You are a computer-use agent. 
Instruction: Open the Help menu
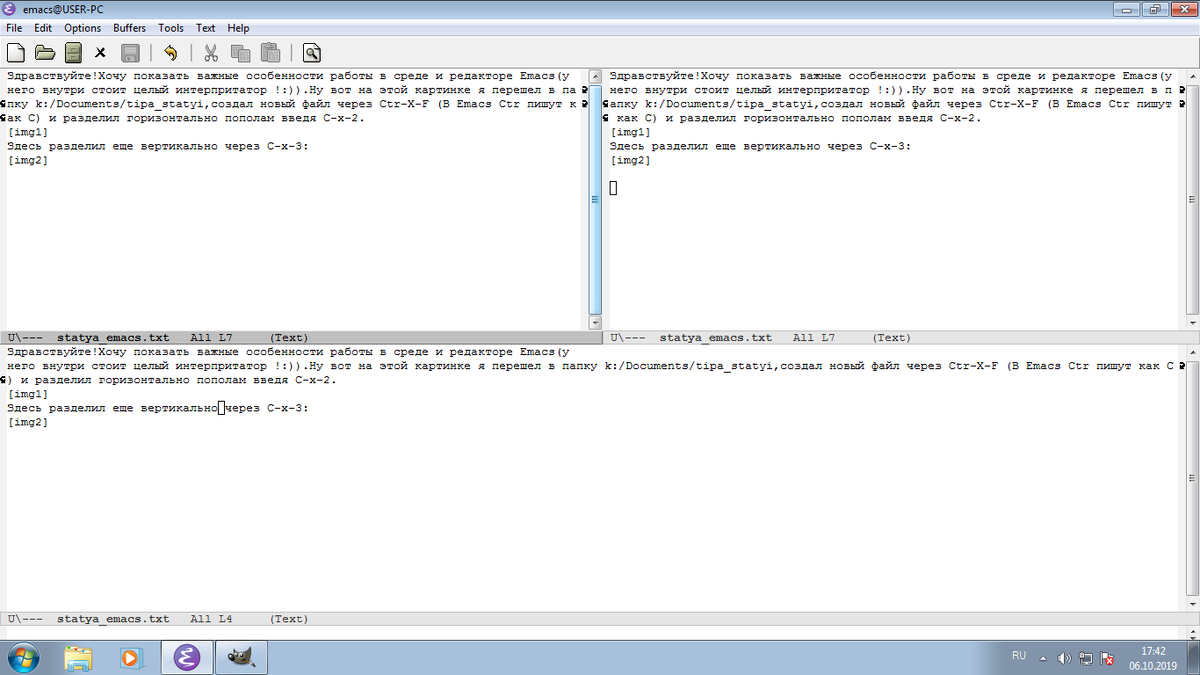pyautogui.click(x=238, y=28)
